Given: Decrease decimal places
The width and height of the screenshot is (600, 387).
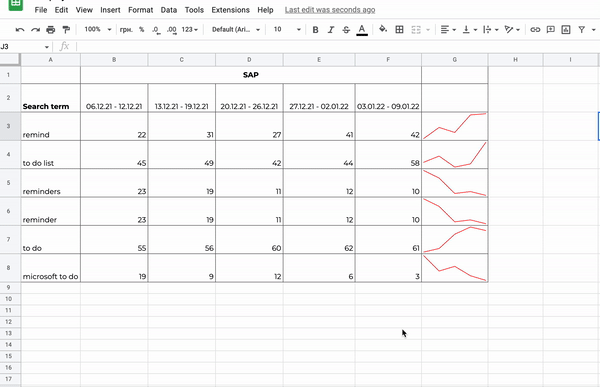Looking at the screenshot, I should click(156, 30).
